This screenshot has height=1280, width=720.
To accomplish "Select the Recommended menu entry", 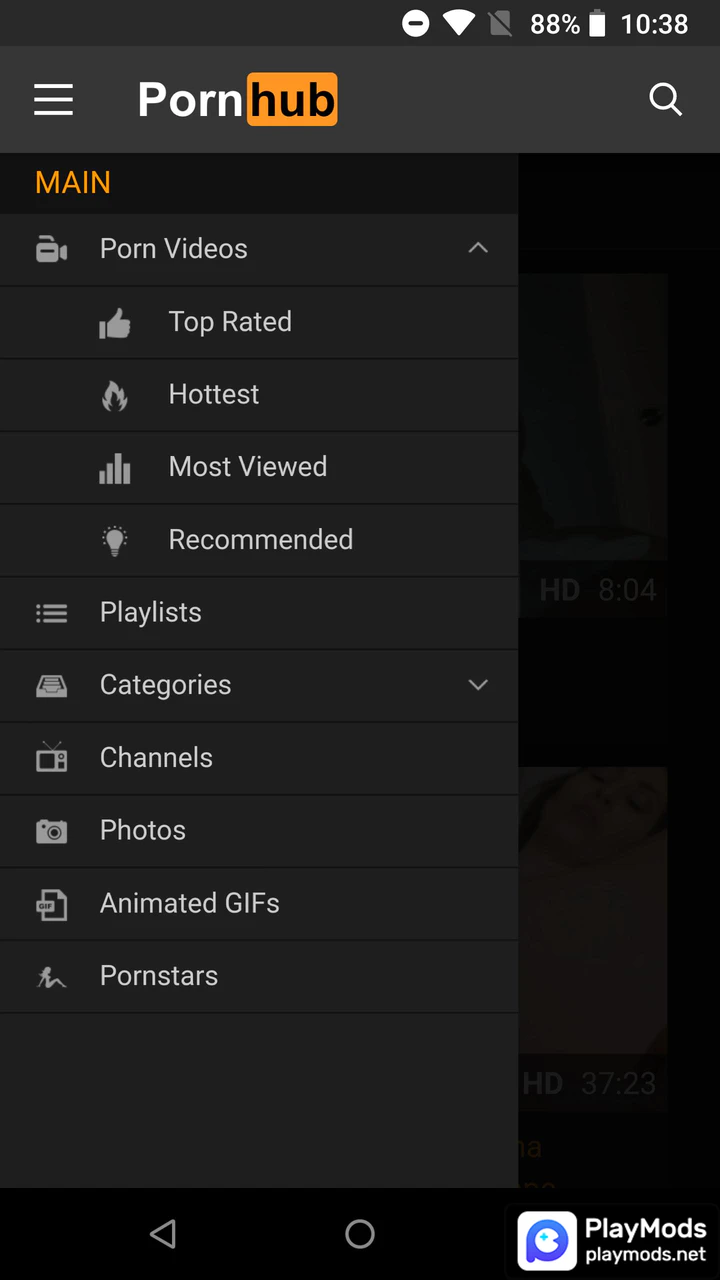I will click(x=259, y=540).
